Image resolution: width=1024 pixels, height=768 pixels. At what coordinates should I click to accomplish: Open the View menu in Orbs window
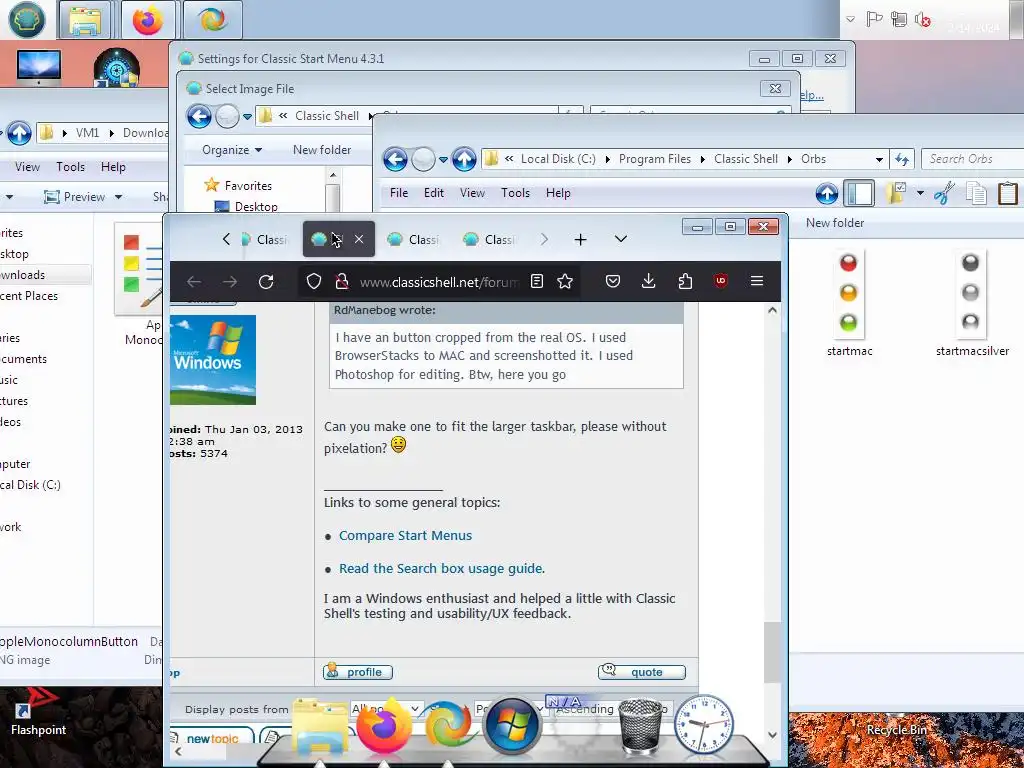(x=472, y=193)
